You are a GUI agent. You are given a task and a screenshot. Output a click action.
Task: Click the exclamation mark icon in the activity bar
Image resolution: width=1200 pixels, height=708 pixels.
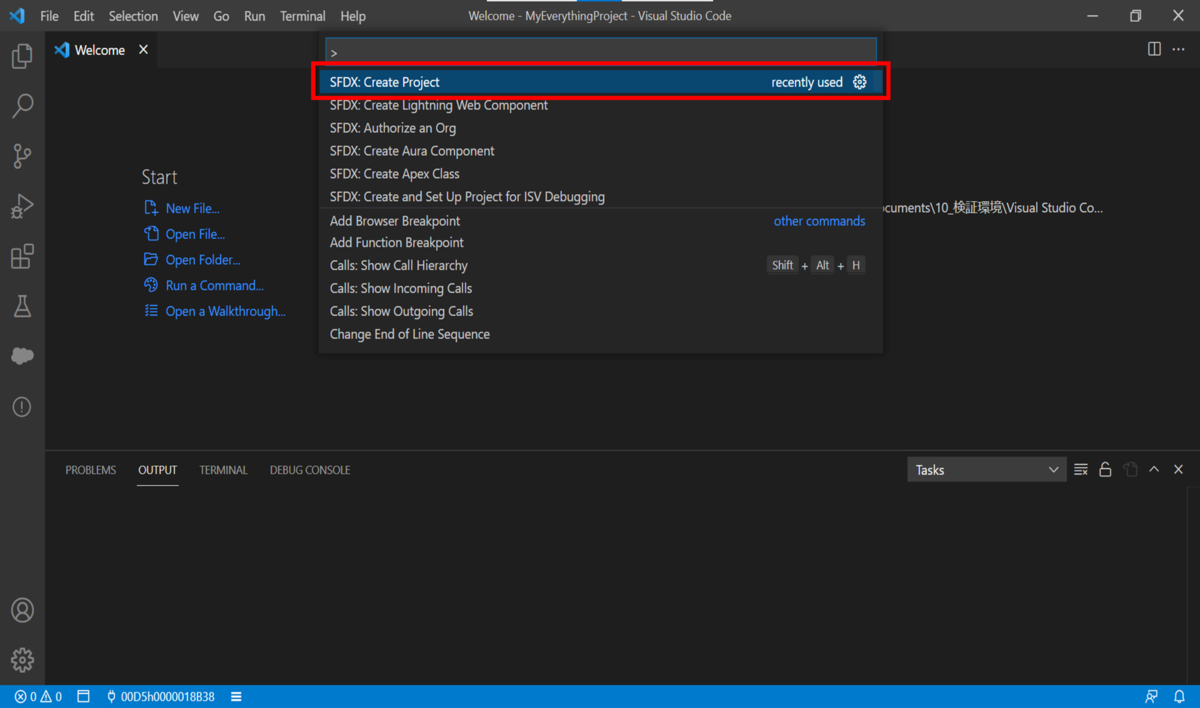click(x=22, y=407)
